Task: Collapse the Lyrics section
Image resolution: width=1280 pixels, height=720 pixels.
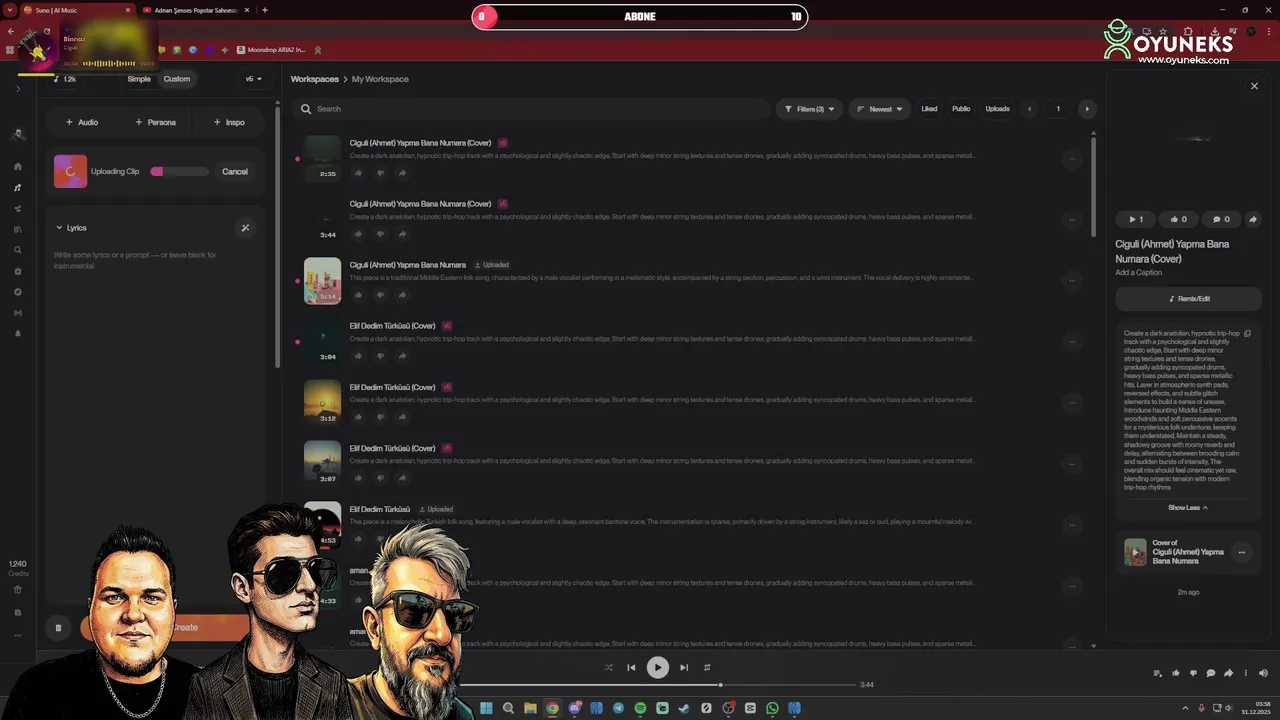Action: 71,228
